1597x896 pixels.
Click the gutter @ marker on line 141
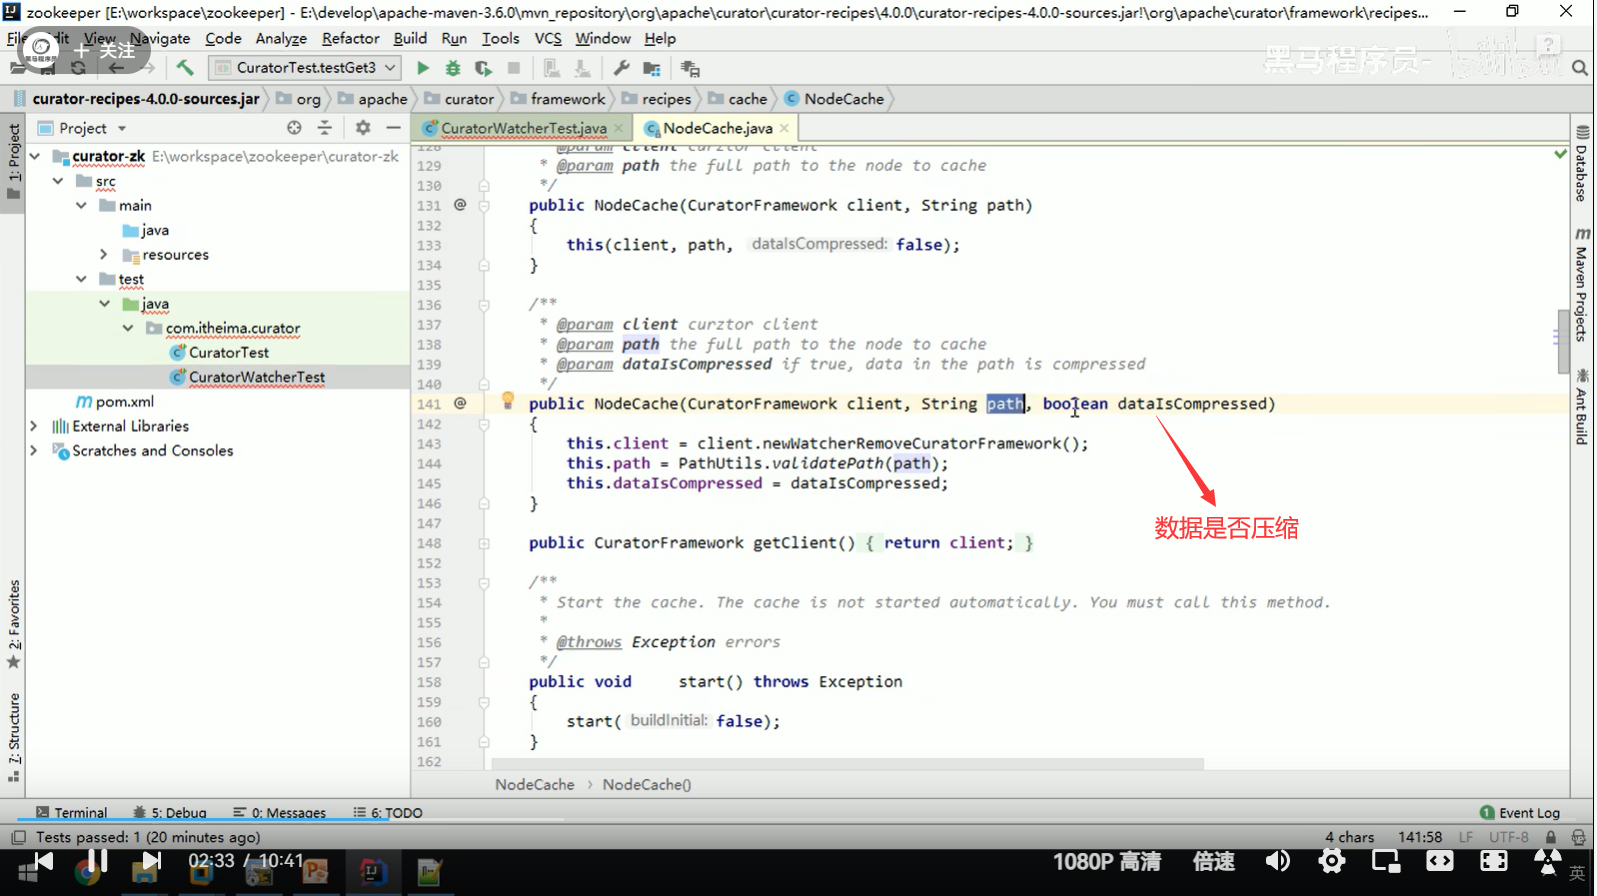click(460, 403)
